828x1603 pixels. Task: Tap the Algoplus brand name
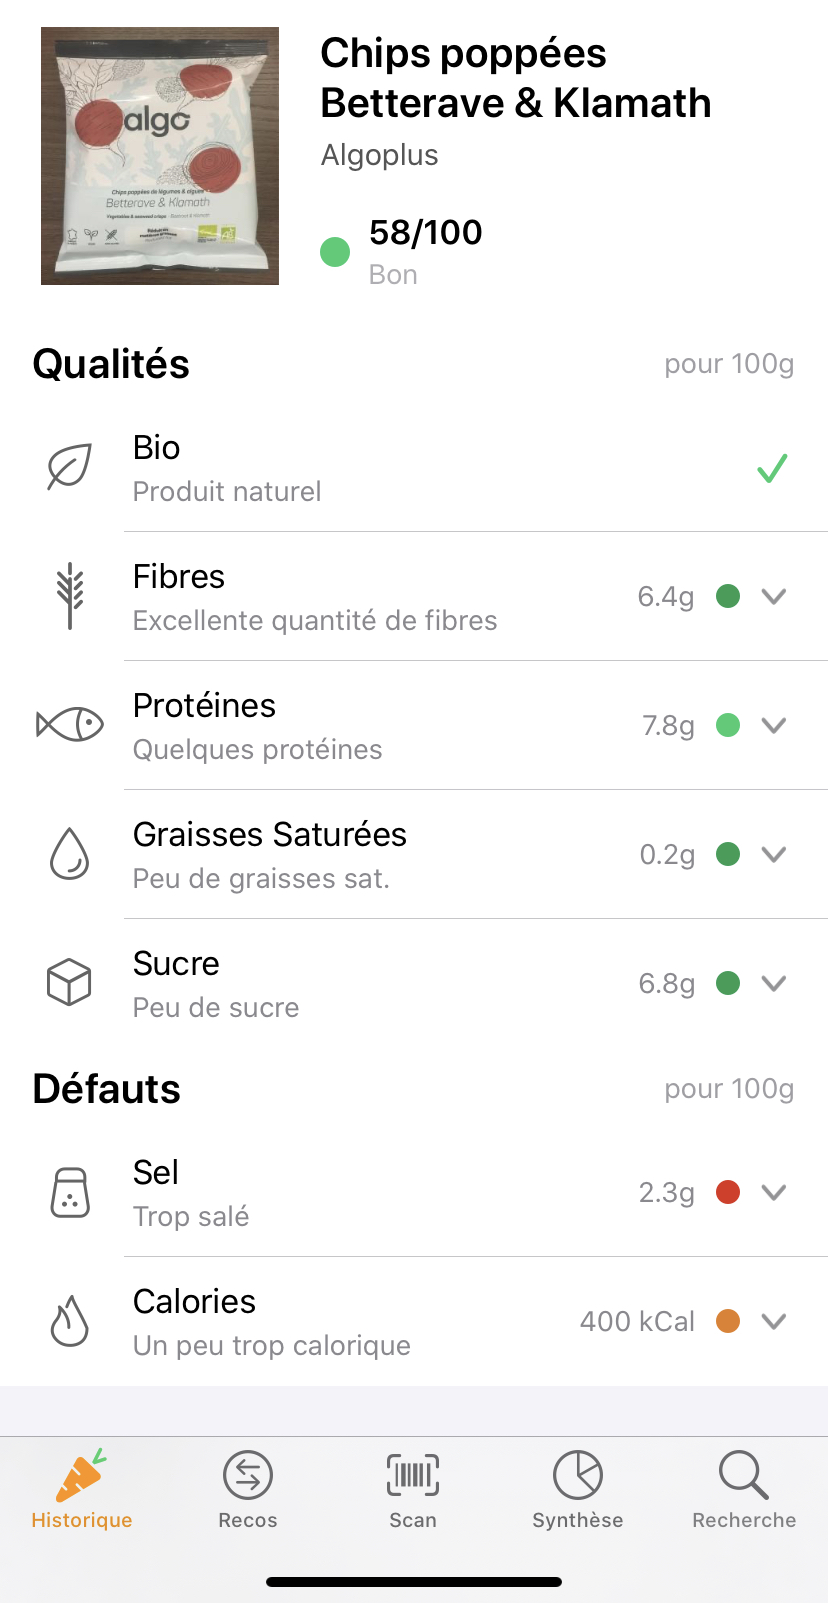point(380,155)
